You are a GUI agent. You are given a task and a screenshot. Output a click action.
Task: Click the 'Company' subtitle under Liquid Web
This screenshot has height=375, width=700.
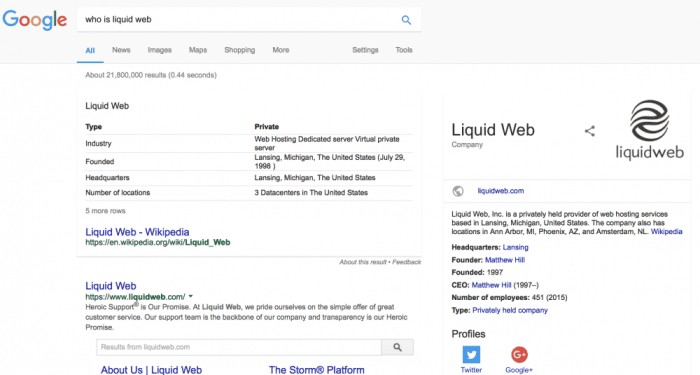[467, 145]
